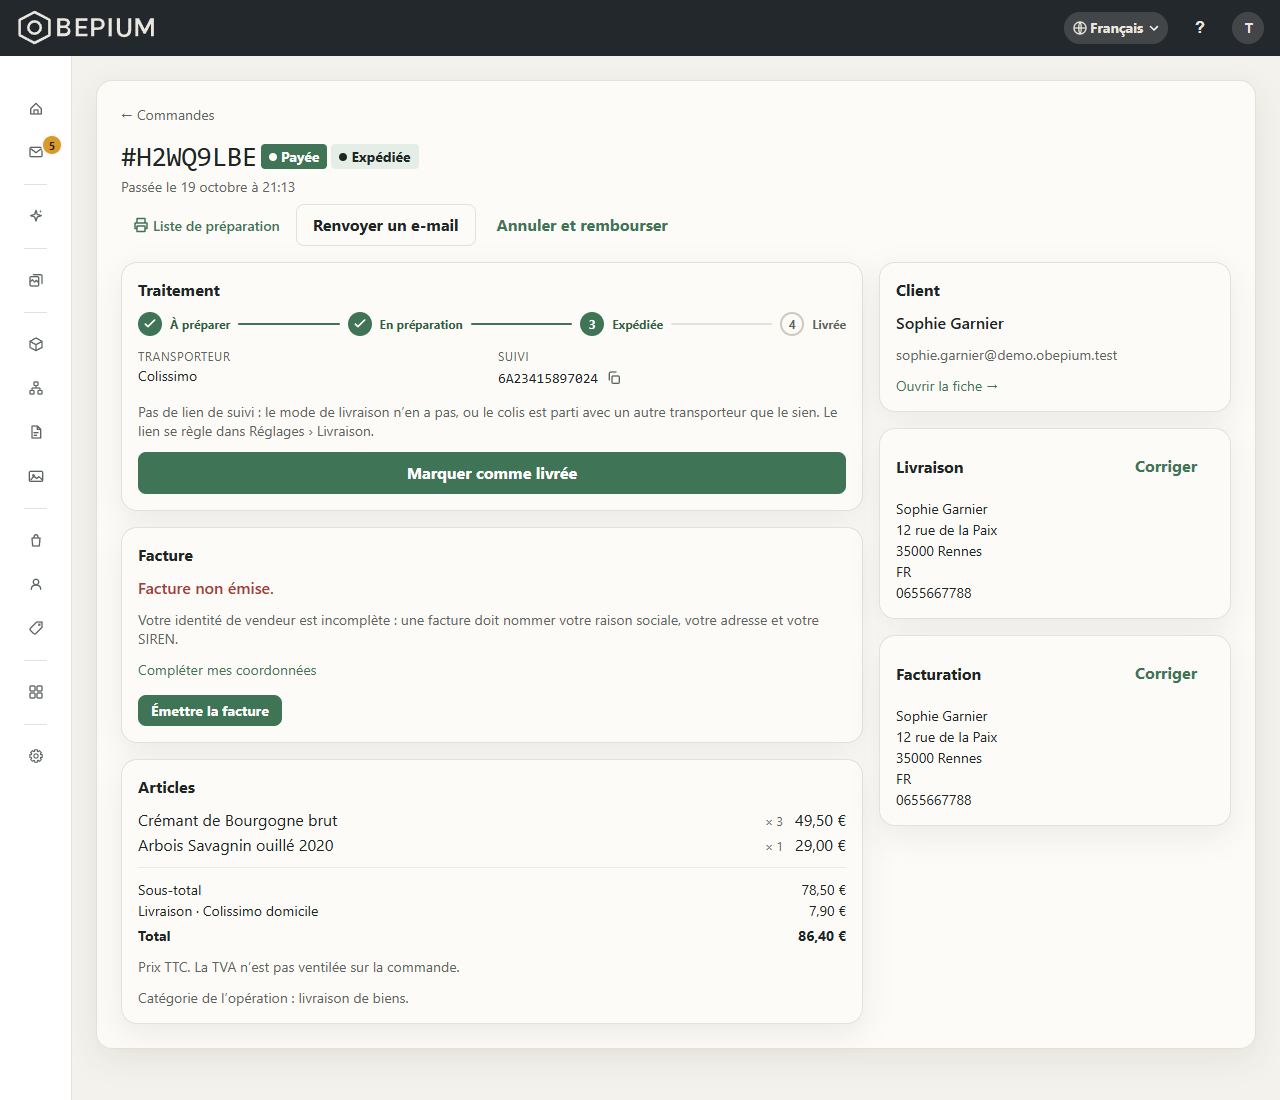
Task: Click step 4 Livrée in progress tracker
Action: click(792, 324)
